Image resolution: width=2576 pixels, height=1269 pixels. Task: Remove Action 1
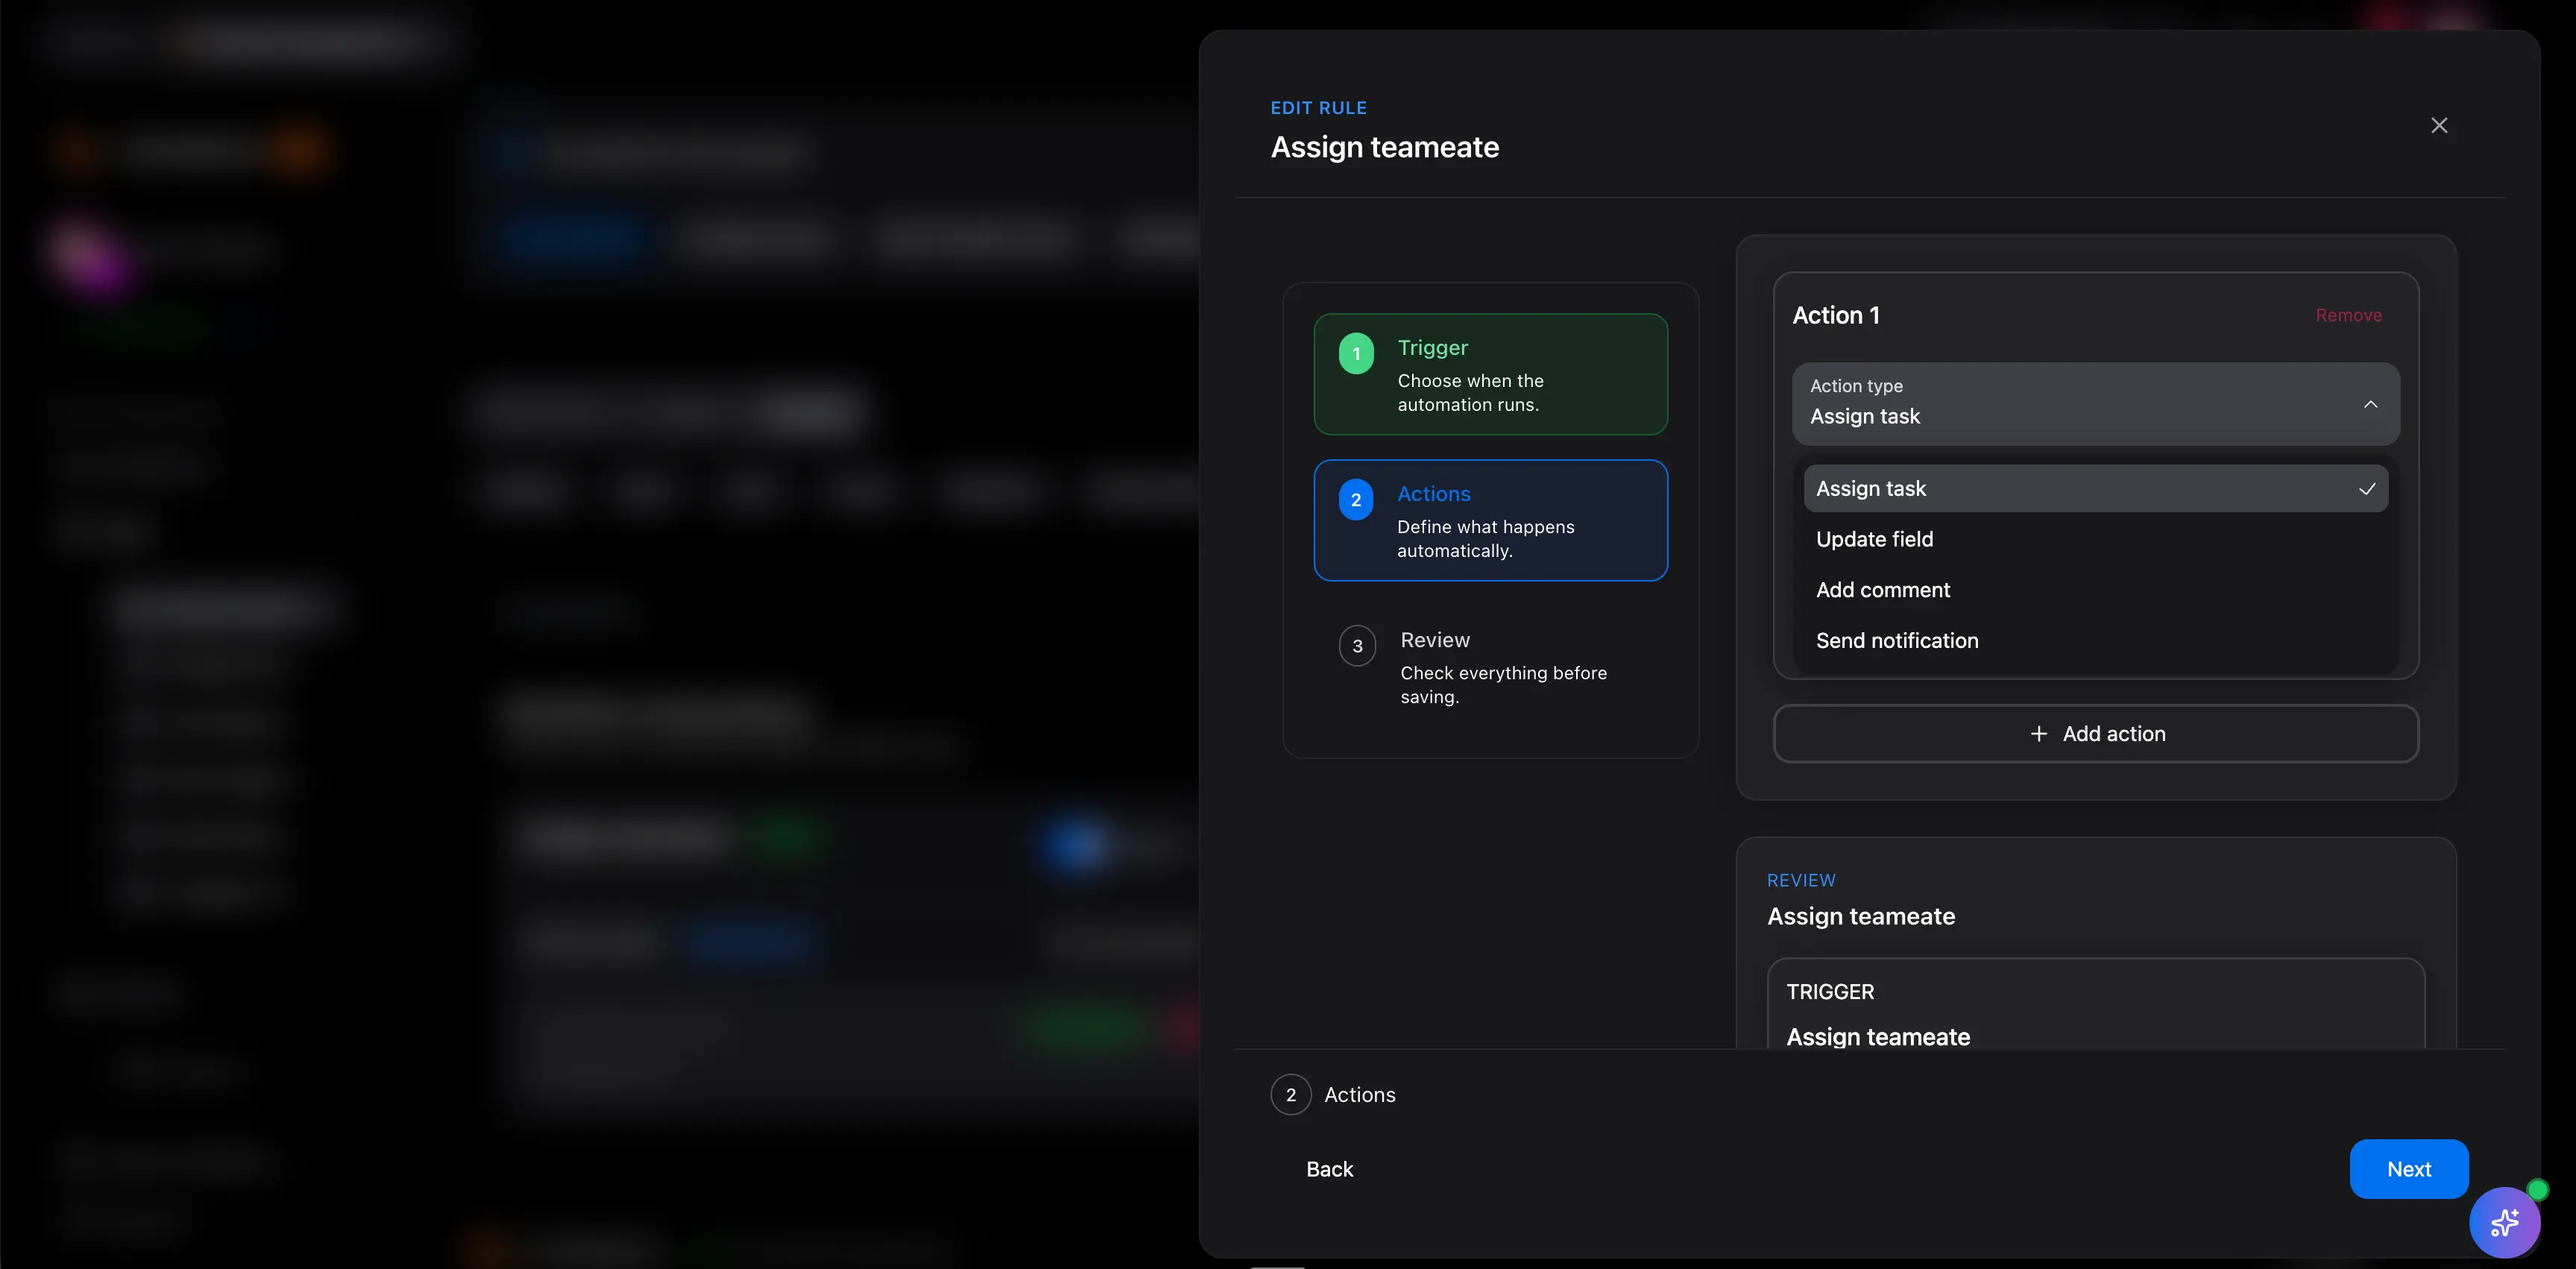coord(2348,314)
